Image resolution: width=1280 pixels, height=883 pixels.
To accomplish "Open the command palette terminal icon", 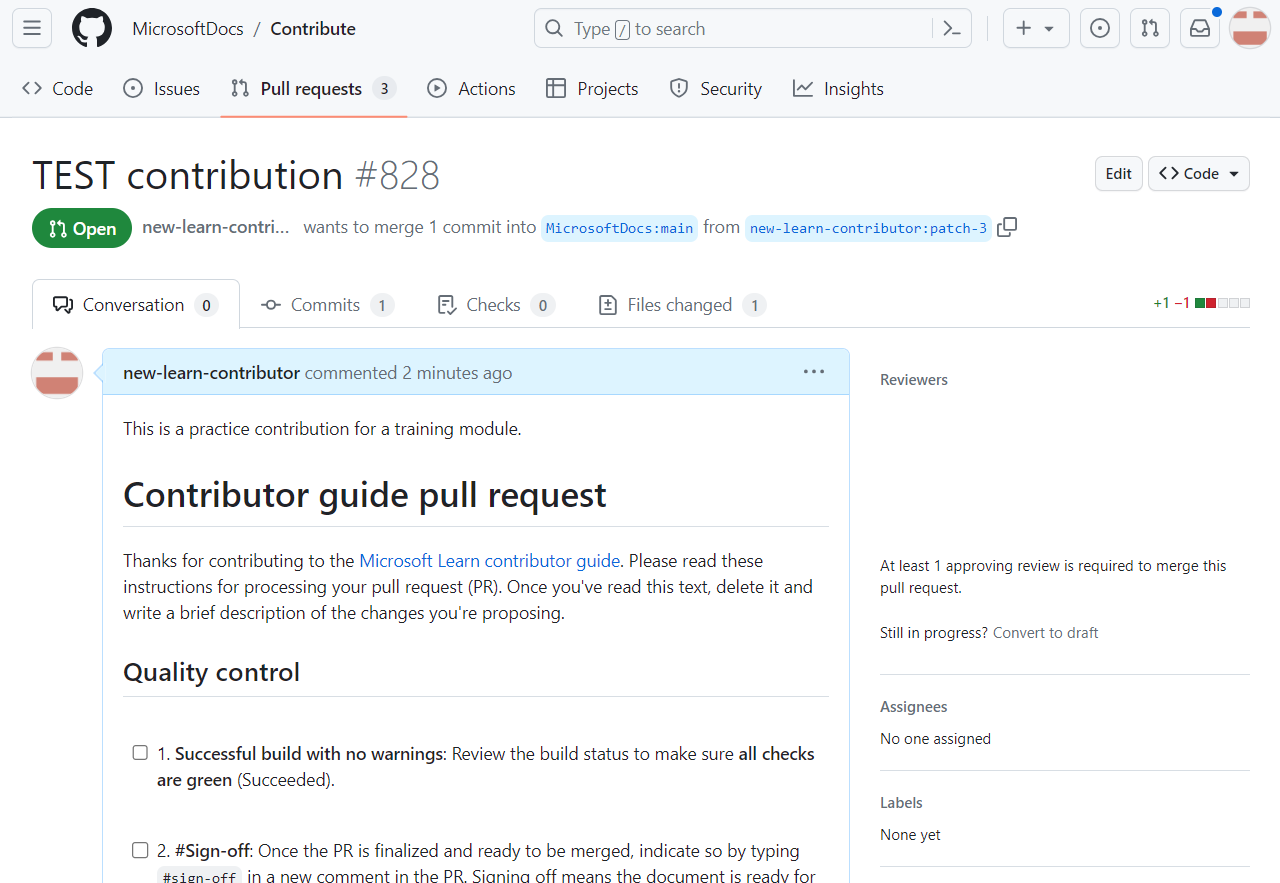I will 951,28.
